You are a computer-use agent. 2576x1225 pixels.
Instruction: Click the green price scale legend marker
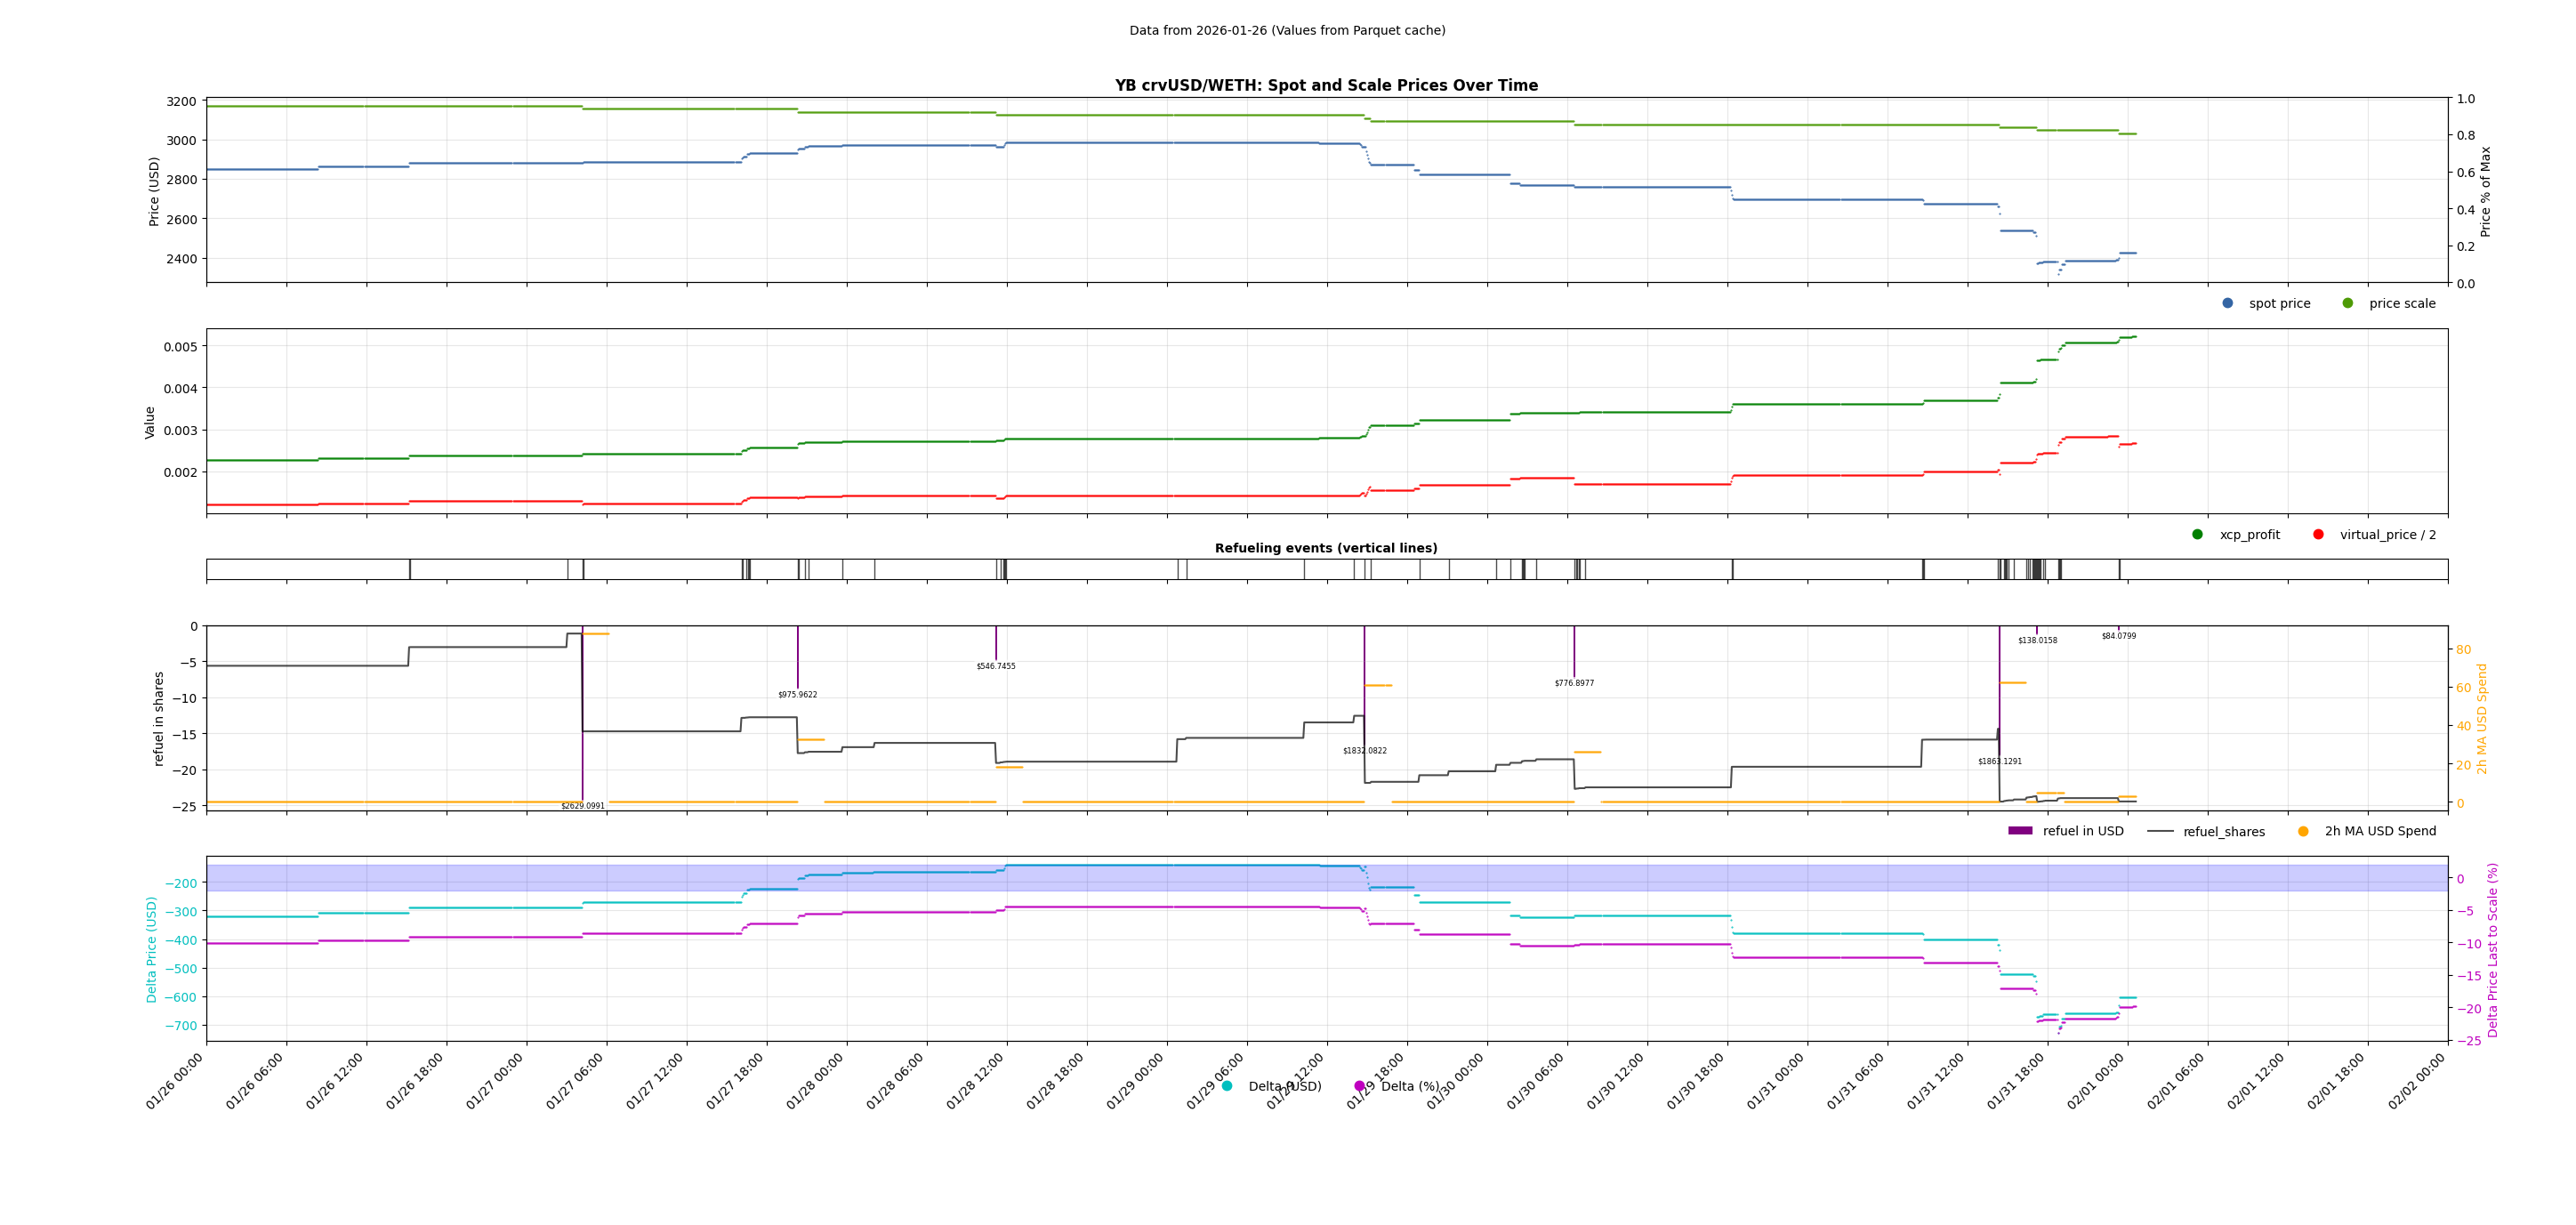click(2347, 303)
